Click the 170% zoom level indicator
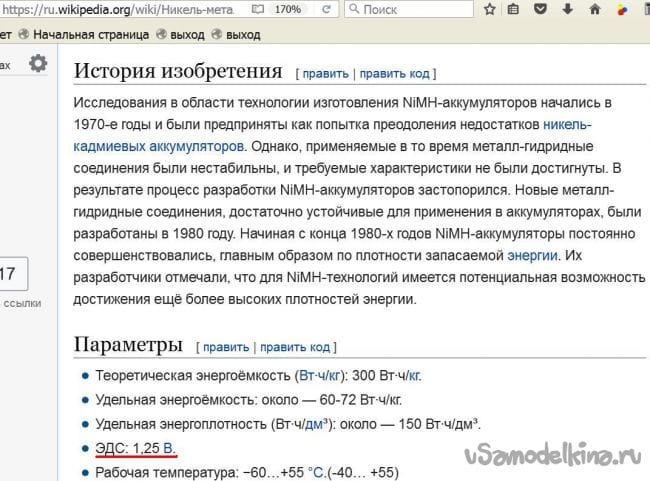This screenshot has width=650, height=481. coord(288,9)
